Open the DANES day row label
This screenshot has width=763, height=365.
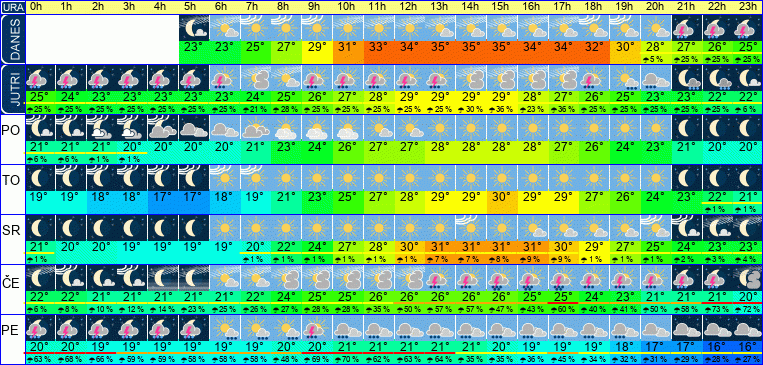[x=12, y=39]
